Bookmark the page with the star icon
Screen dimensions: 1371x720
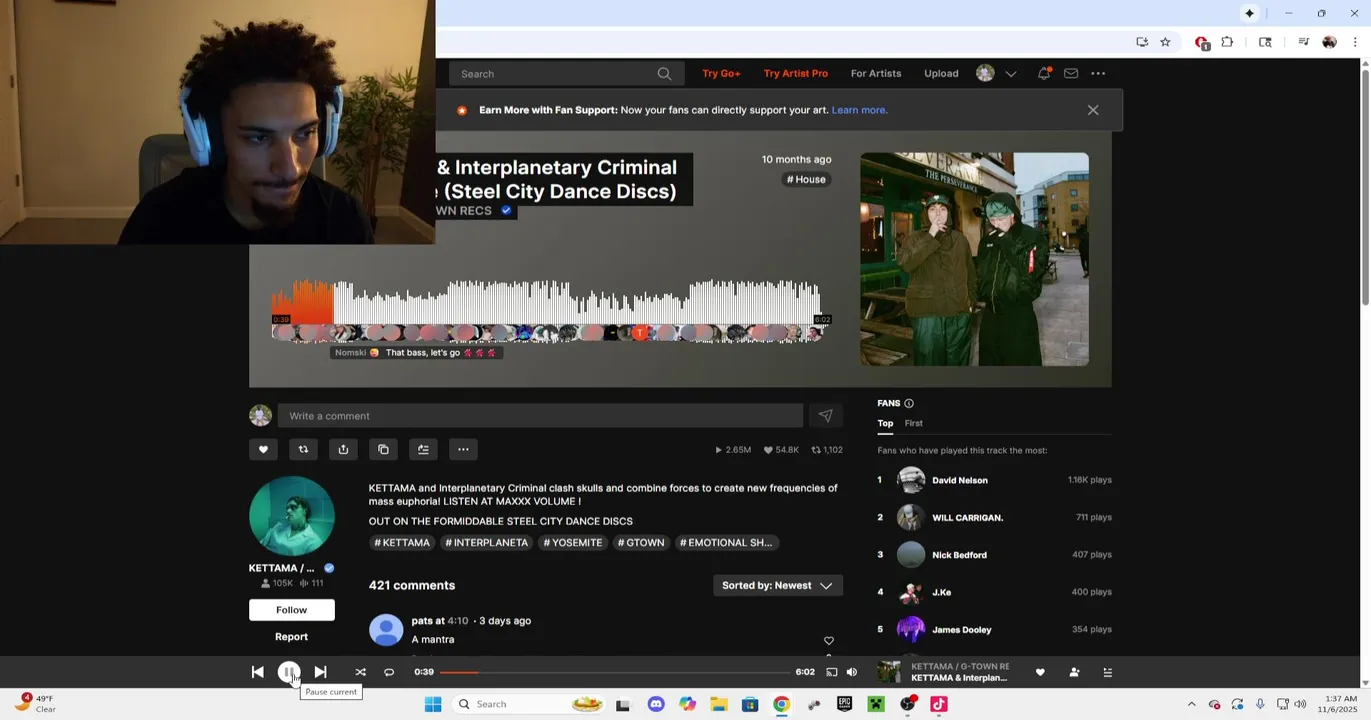(1165, 42)
